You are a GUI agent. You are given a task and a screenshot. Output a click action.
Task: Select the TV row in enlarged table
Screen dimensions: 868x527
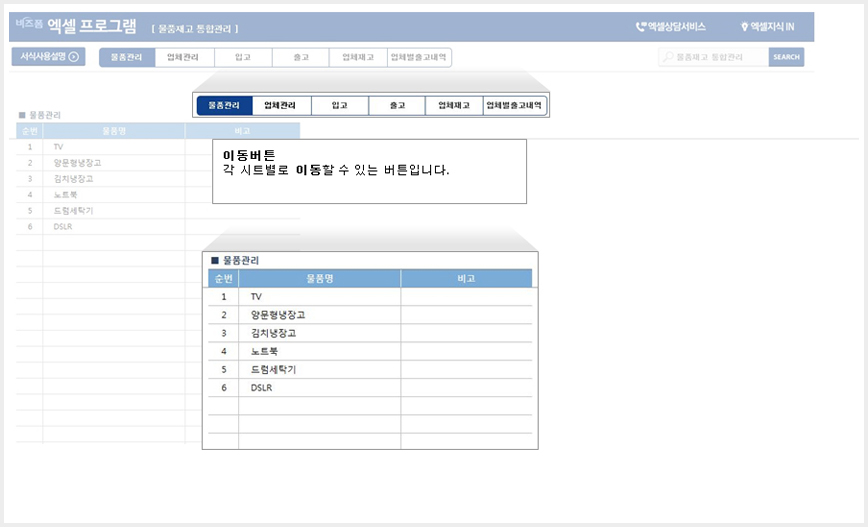click(x=370, y=297)
